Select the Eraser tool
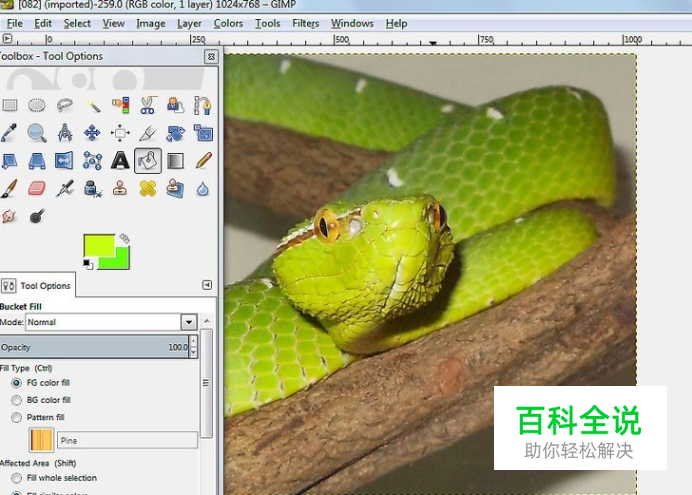Image resolution: width=692 pixels, height=495 pixels. pos(37,189)
